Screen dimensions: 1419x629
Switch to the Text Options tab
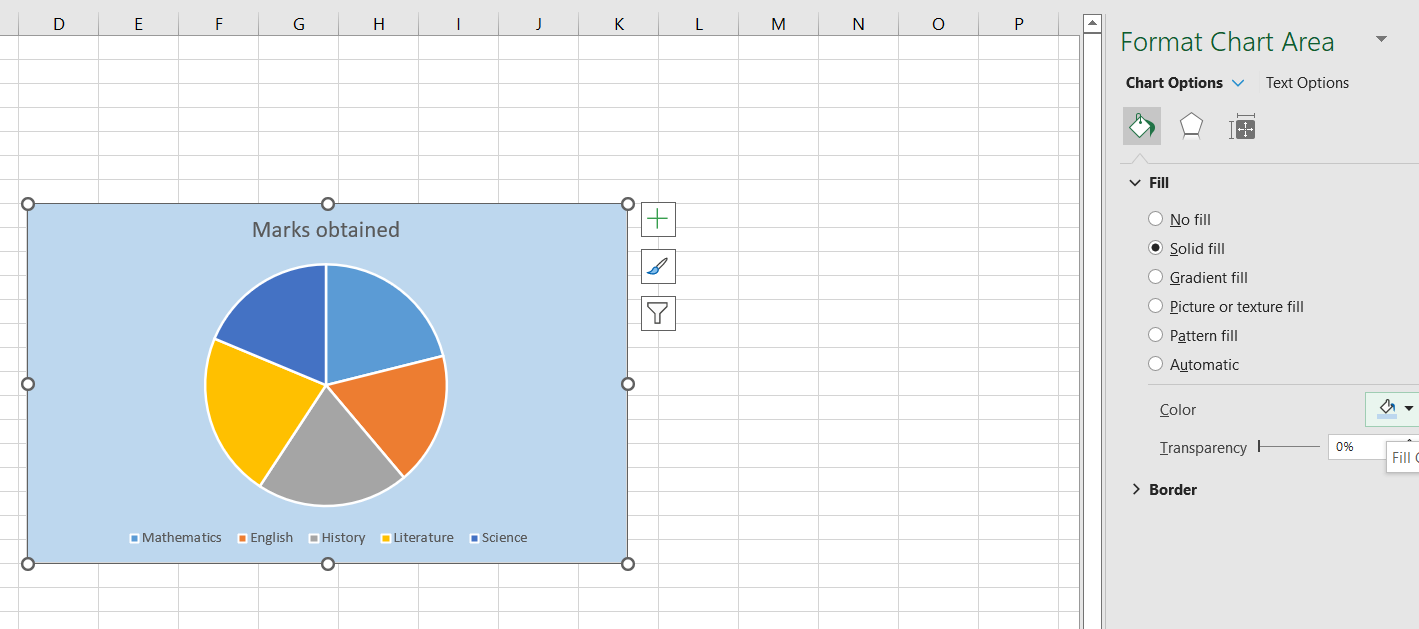(1306, 82)
